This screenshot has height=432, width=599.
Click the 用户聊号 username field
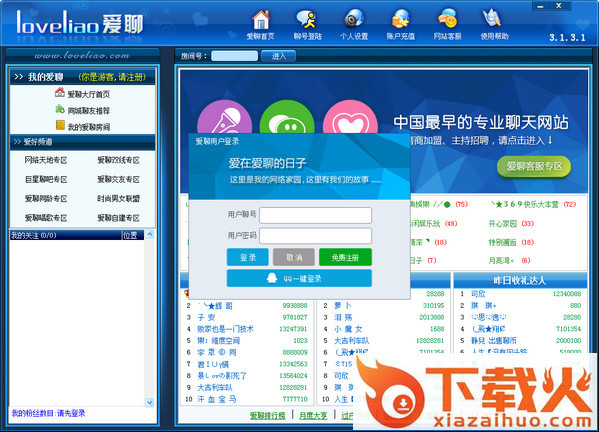(x=316, y=215)
